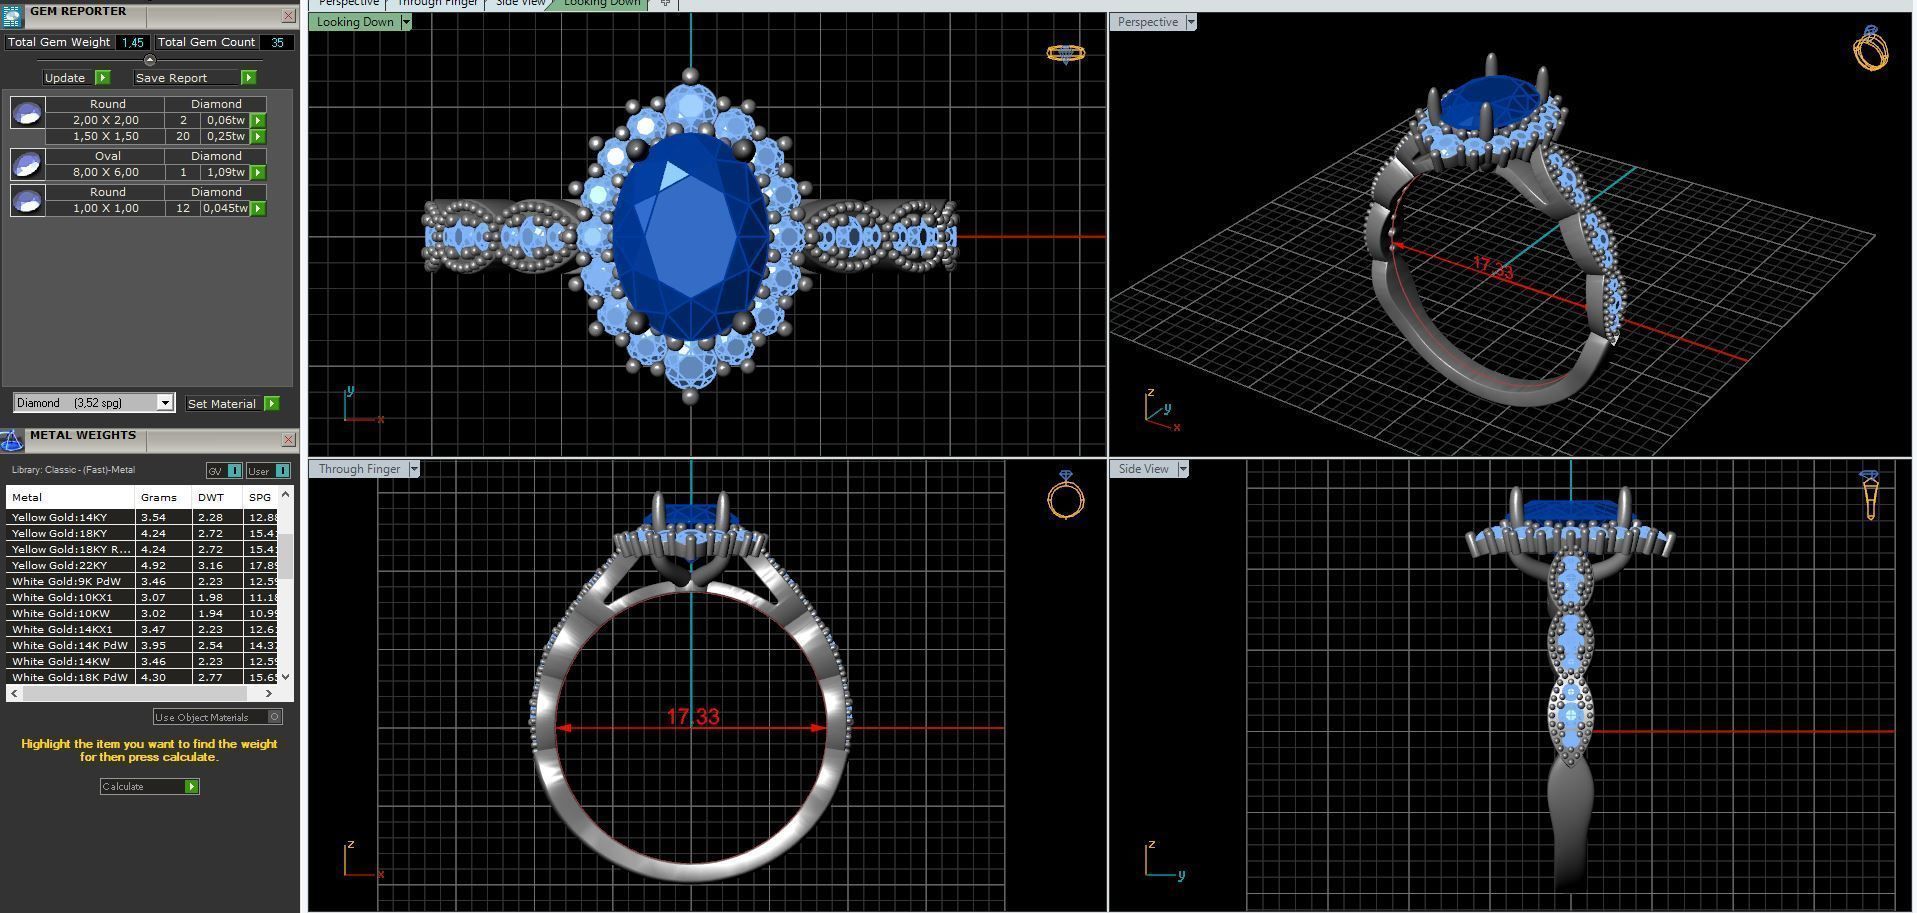Click metal table horizontal scroll-right arrow
The image size is (1917, 913).
click(x=268, y=693)
